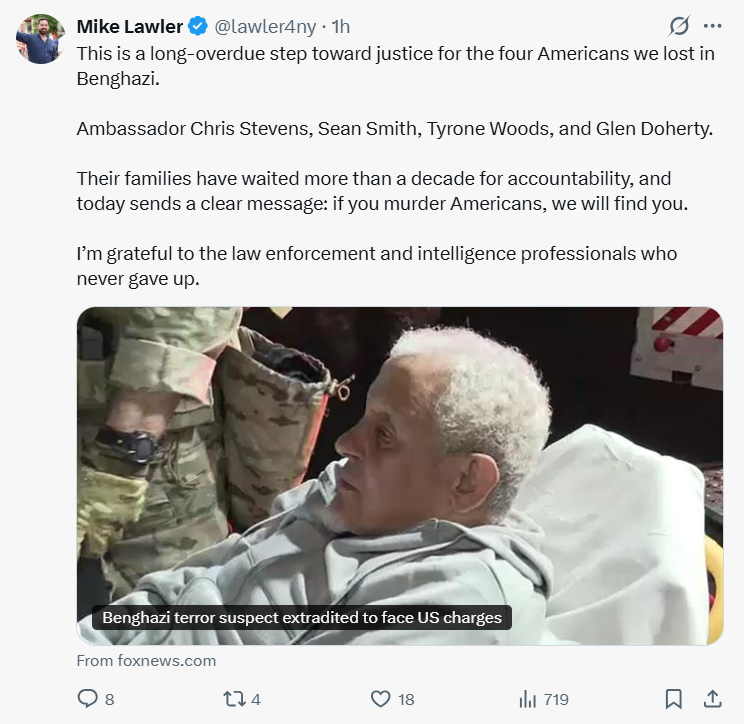Screen dimensions: 744x724
Task: Open the Grok explain-post icon
Action: pos(679,26)
